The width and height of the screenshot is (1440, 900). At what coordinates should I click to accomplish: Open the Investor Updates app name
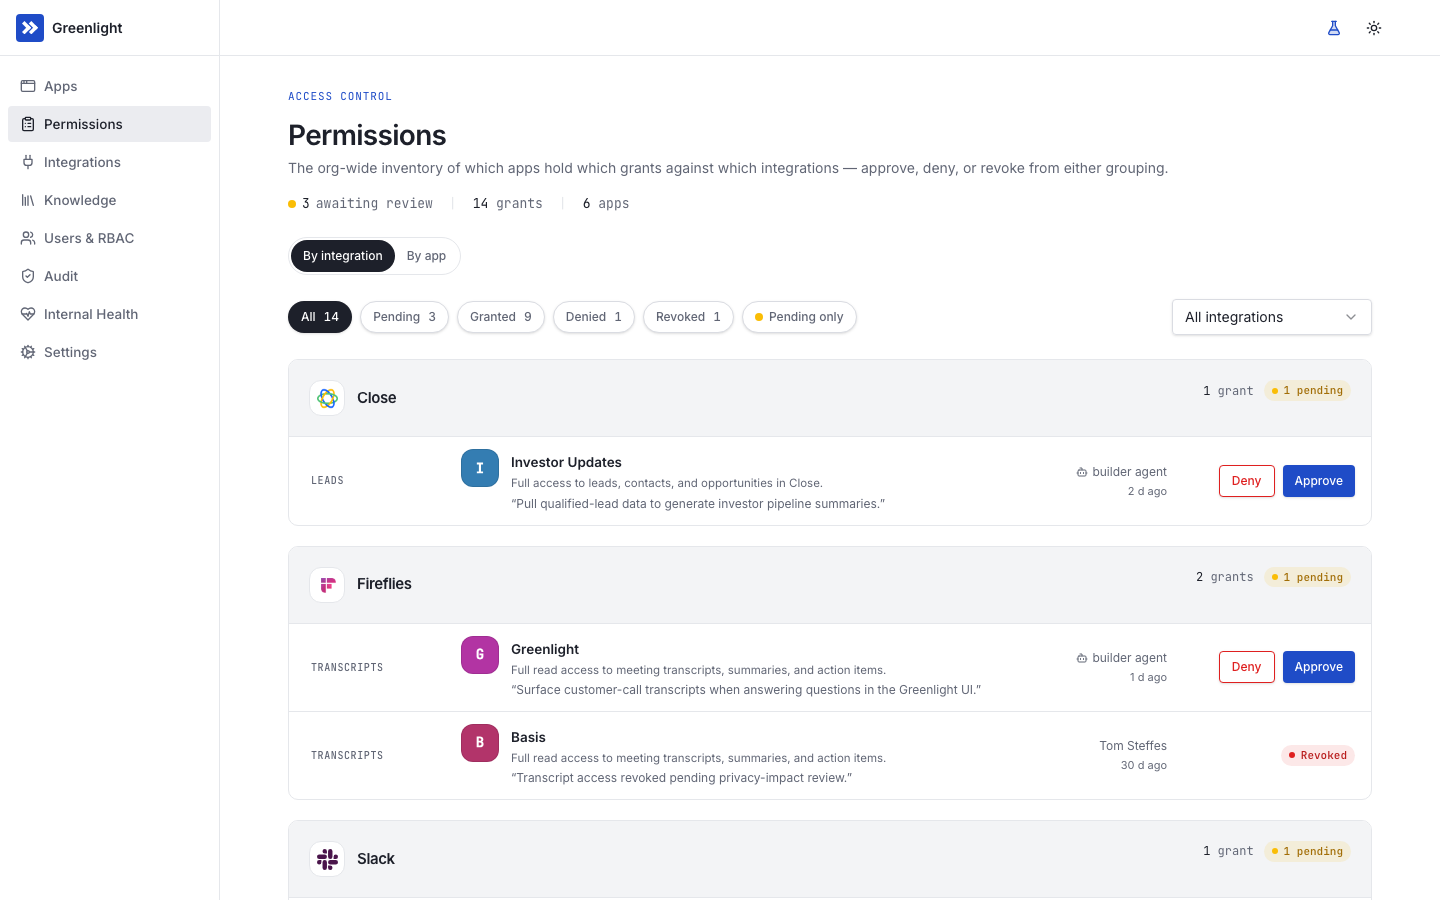[566, 462]
